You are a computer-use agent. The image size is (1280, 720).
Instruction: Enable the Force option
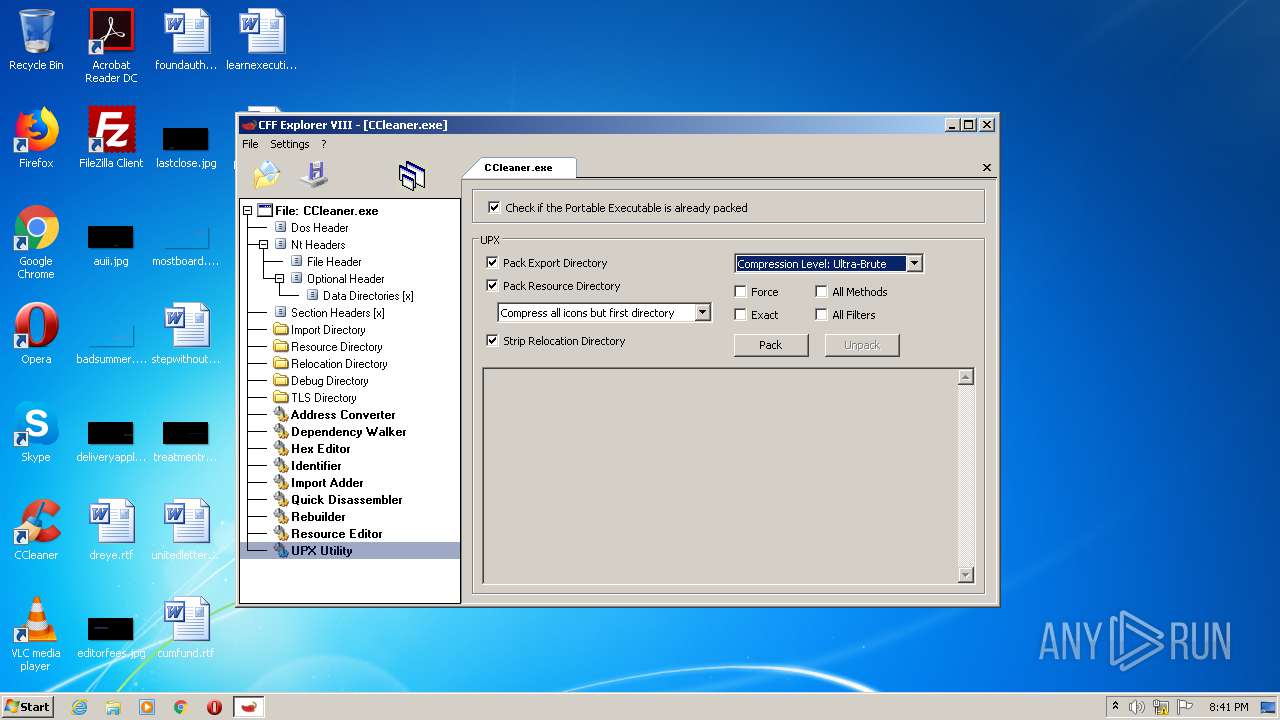[740, 292]
